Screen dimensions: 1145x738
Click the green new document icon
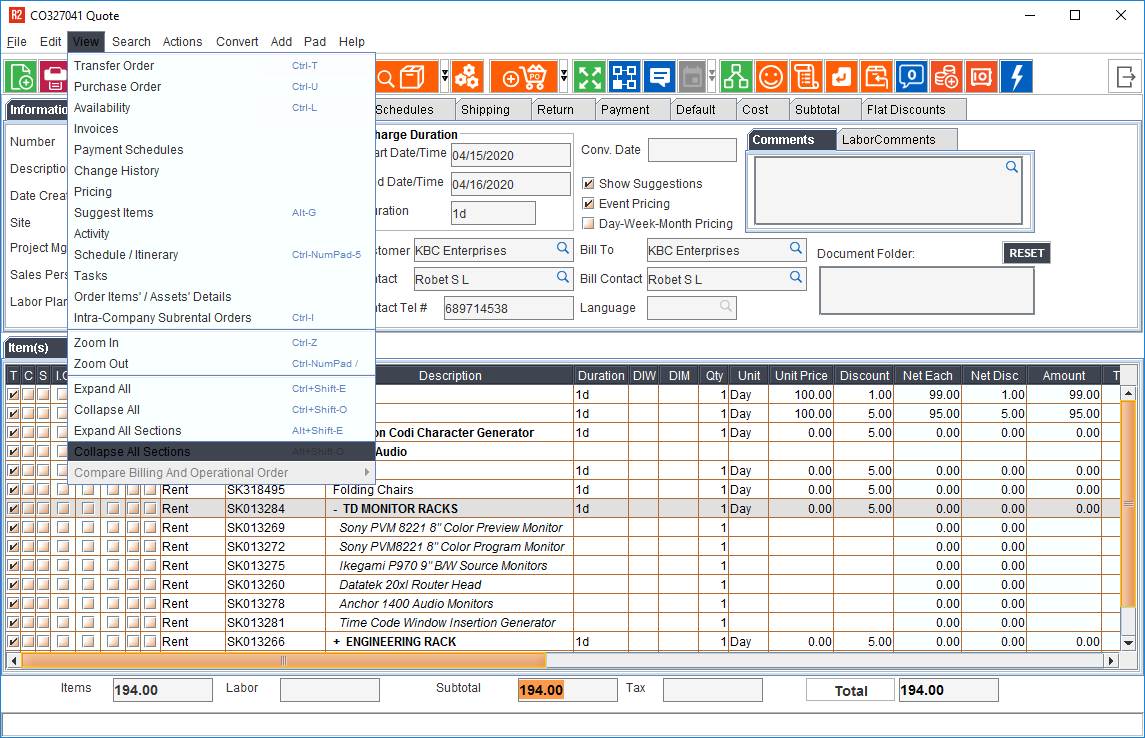(x=21, y=77)
